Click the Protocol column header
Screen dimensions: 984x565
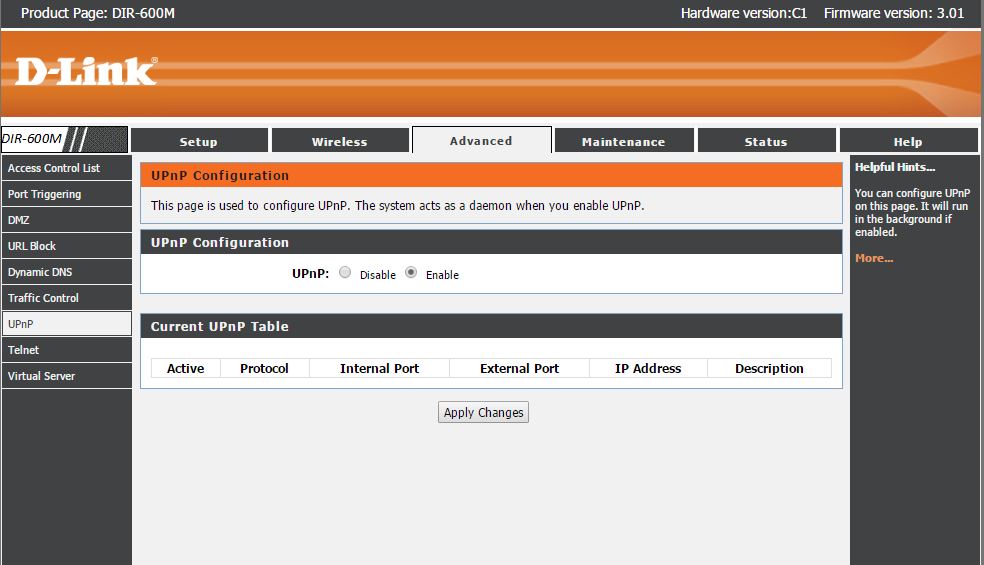tap(264, 369)
